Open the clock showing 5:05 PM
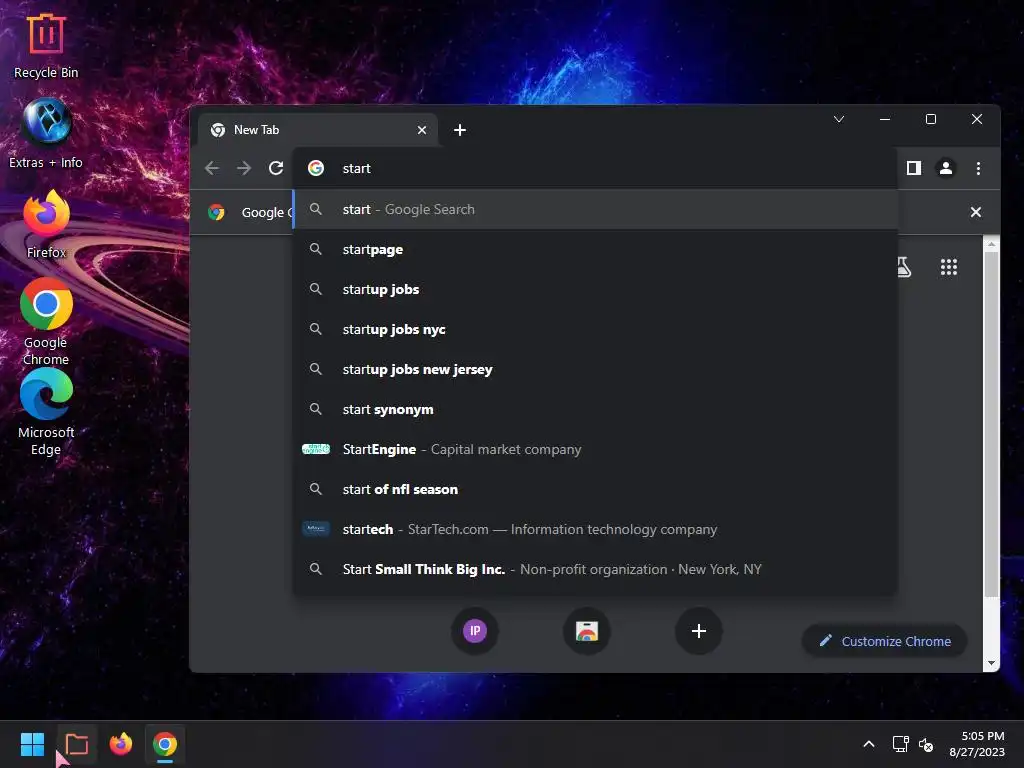This screenshot has height=768, width=1024. [x=977, y=744]
